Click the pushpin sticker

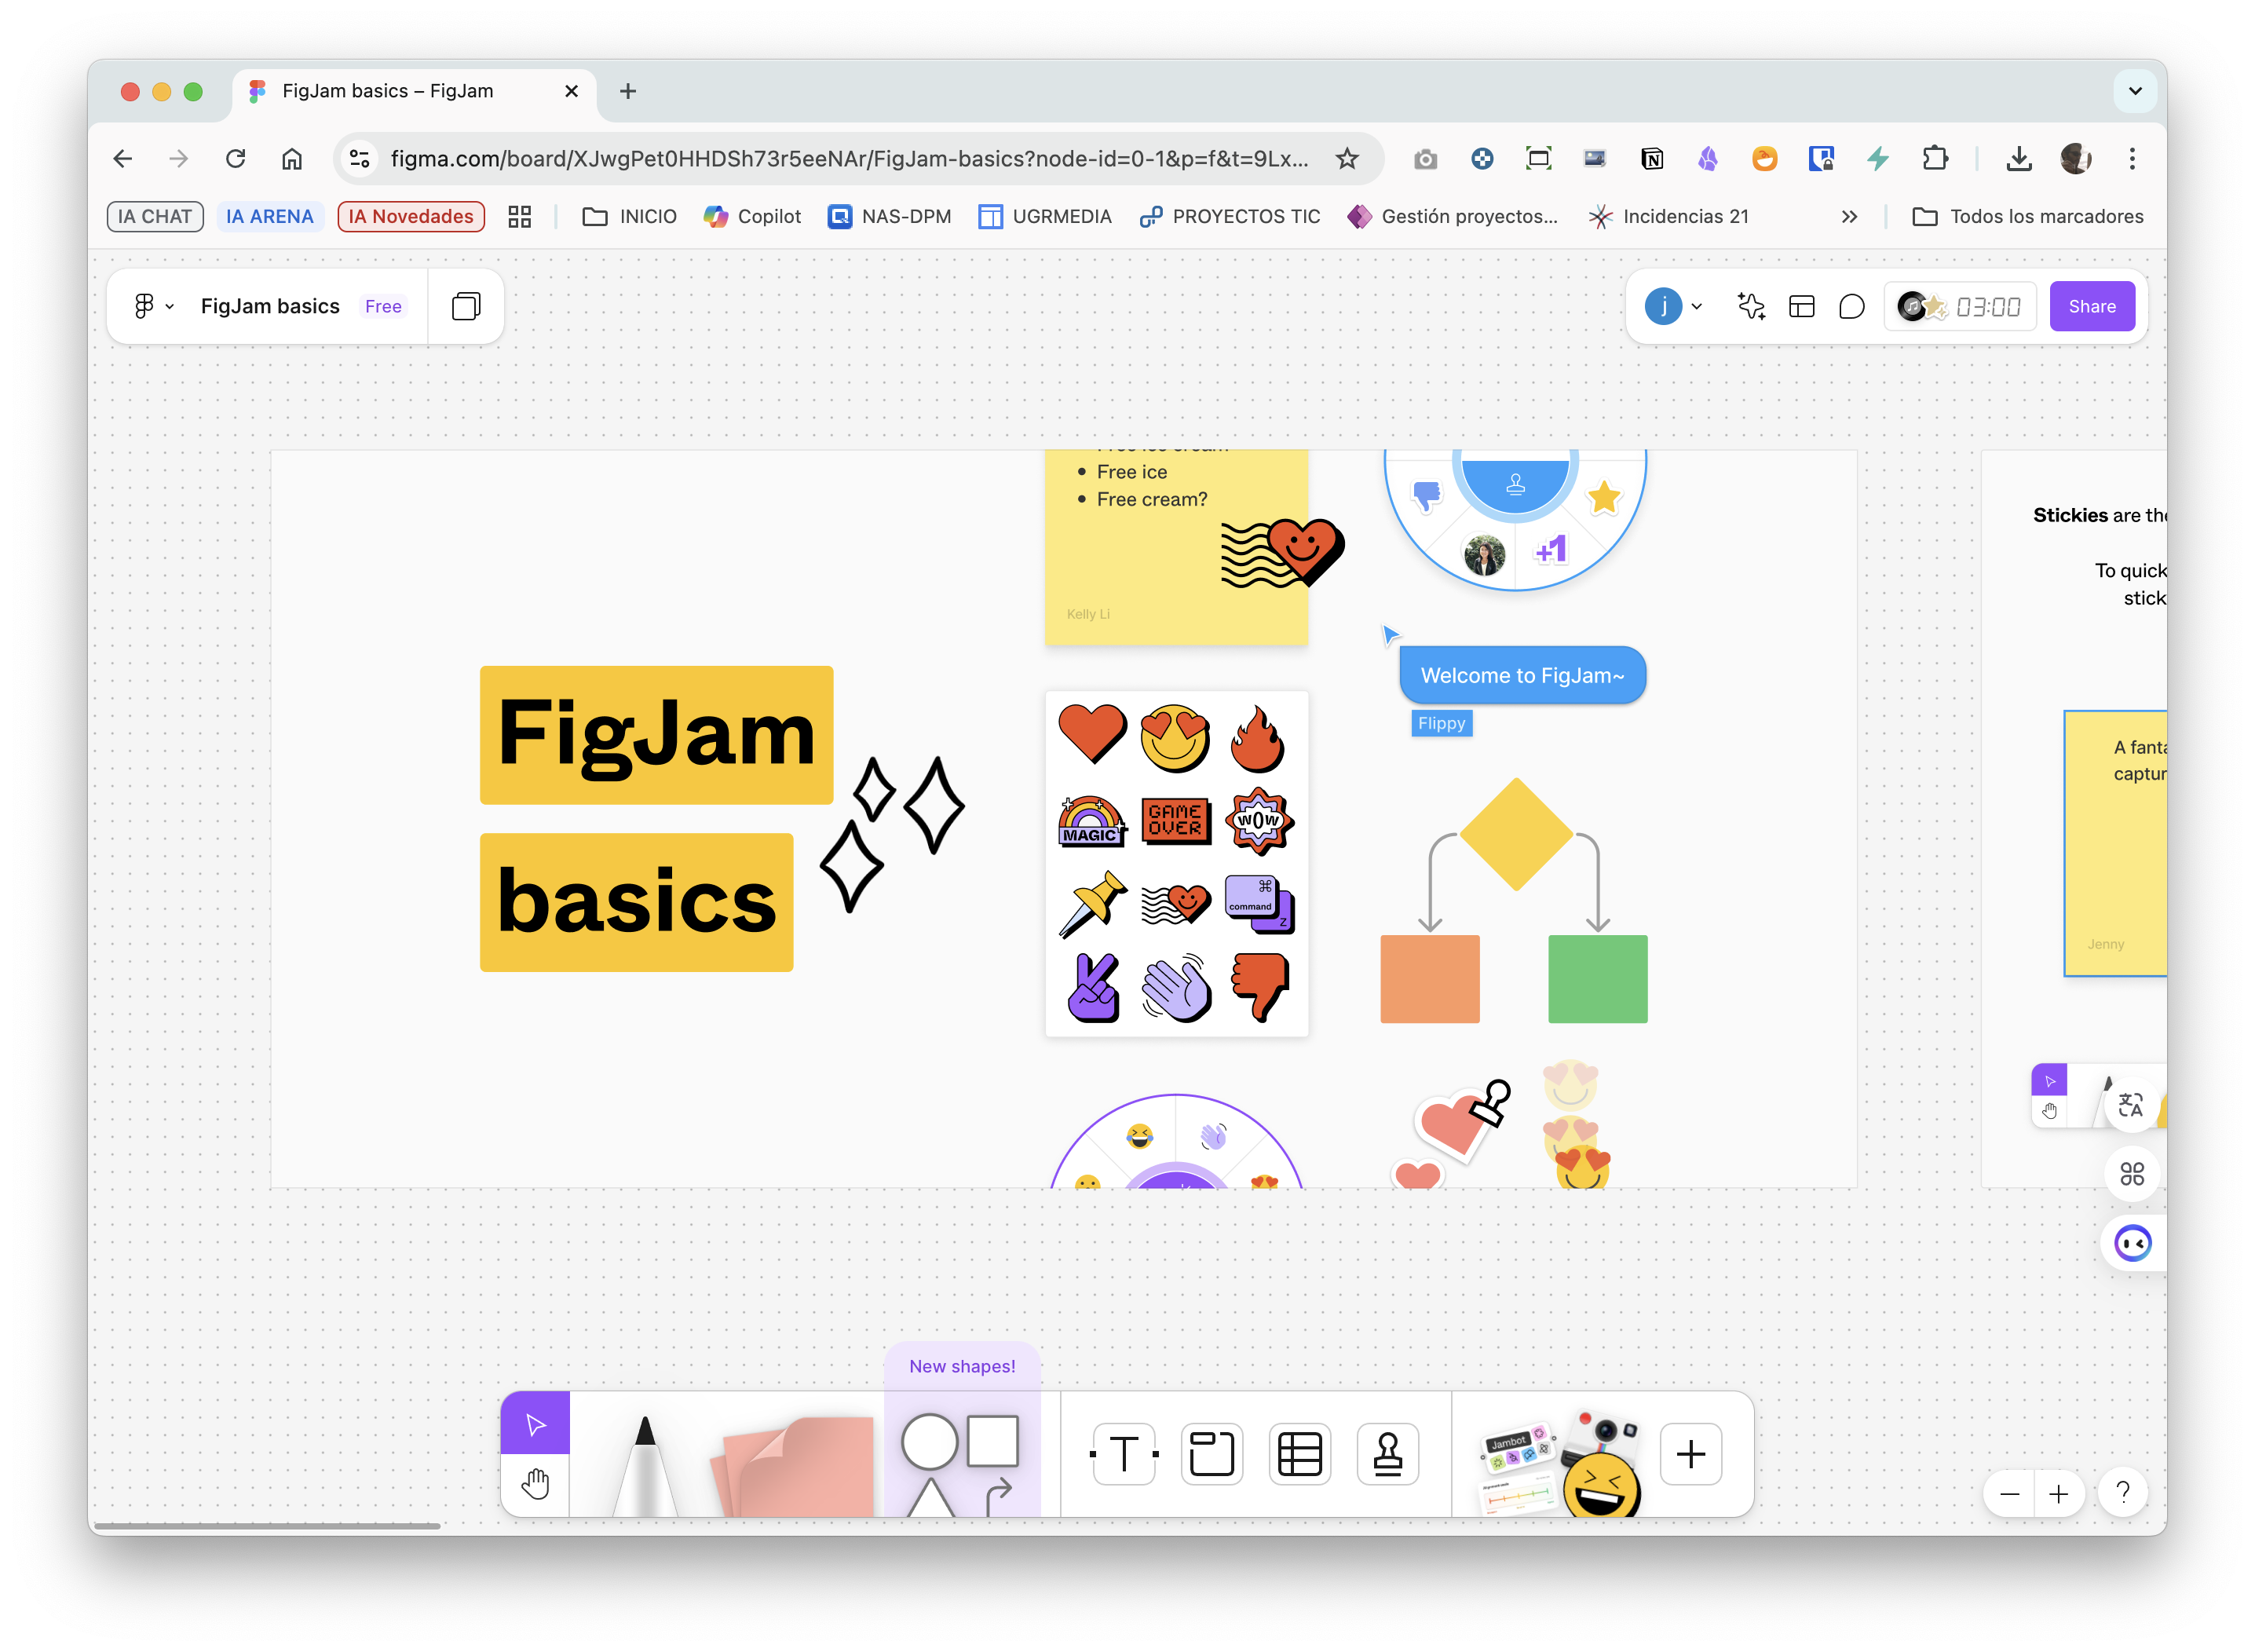pyautogui.click(x=1092, y=904)
